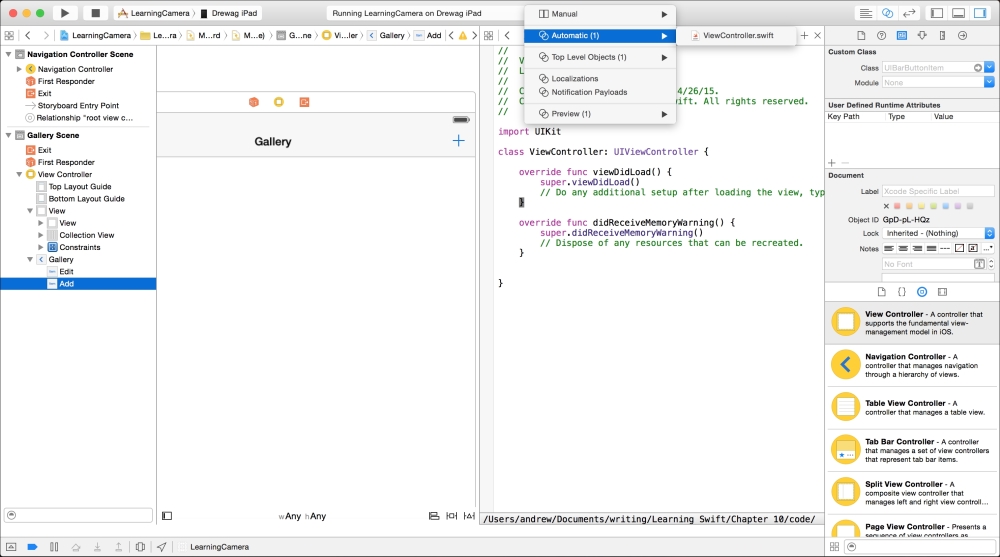Click the Stop button in toolbar
Viewport: 1000px width, 557px height.
96,13
